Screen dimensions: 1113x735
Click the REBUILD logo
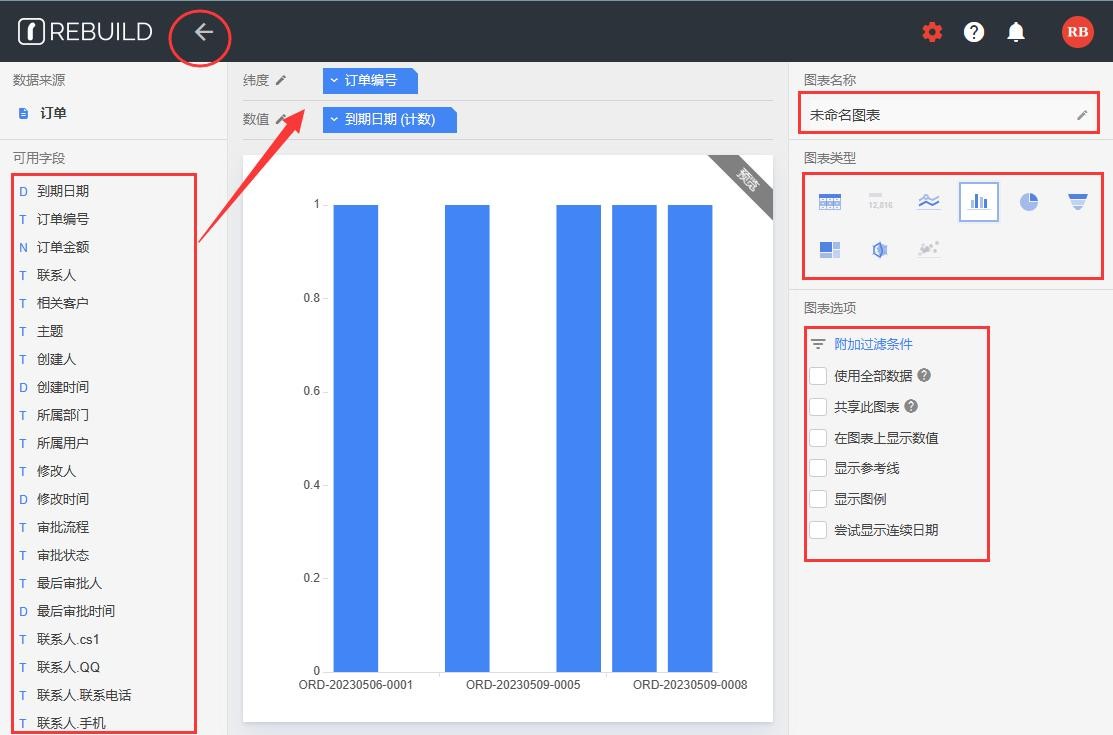(x=85, y=32)
